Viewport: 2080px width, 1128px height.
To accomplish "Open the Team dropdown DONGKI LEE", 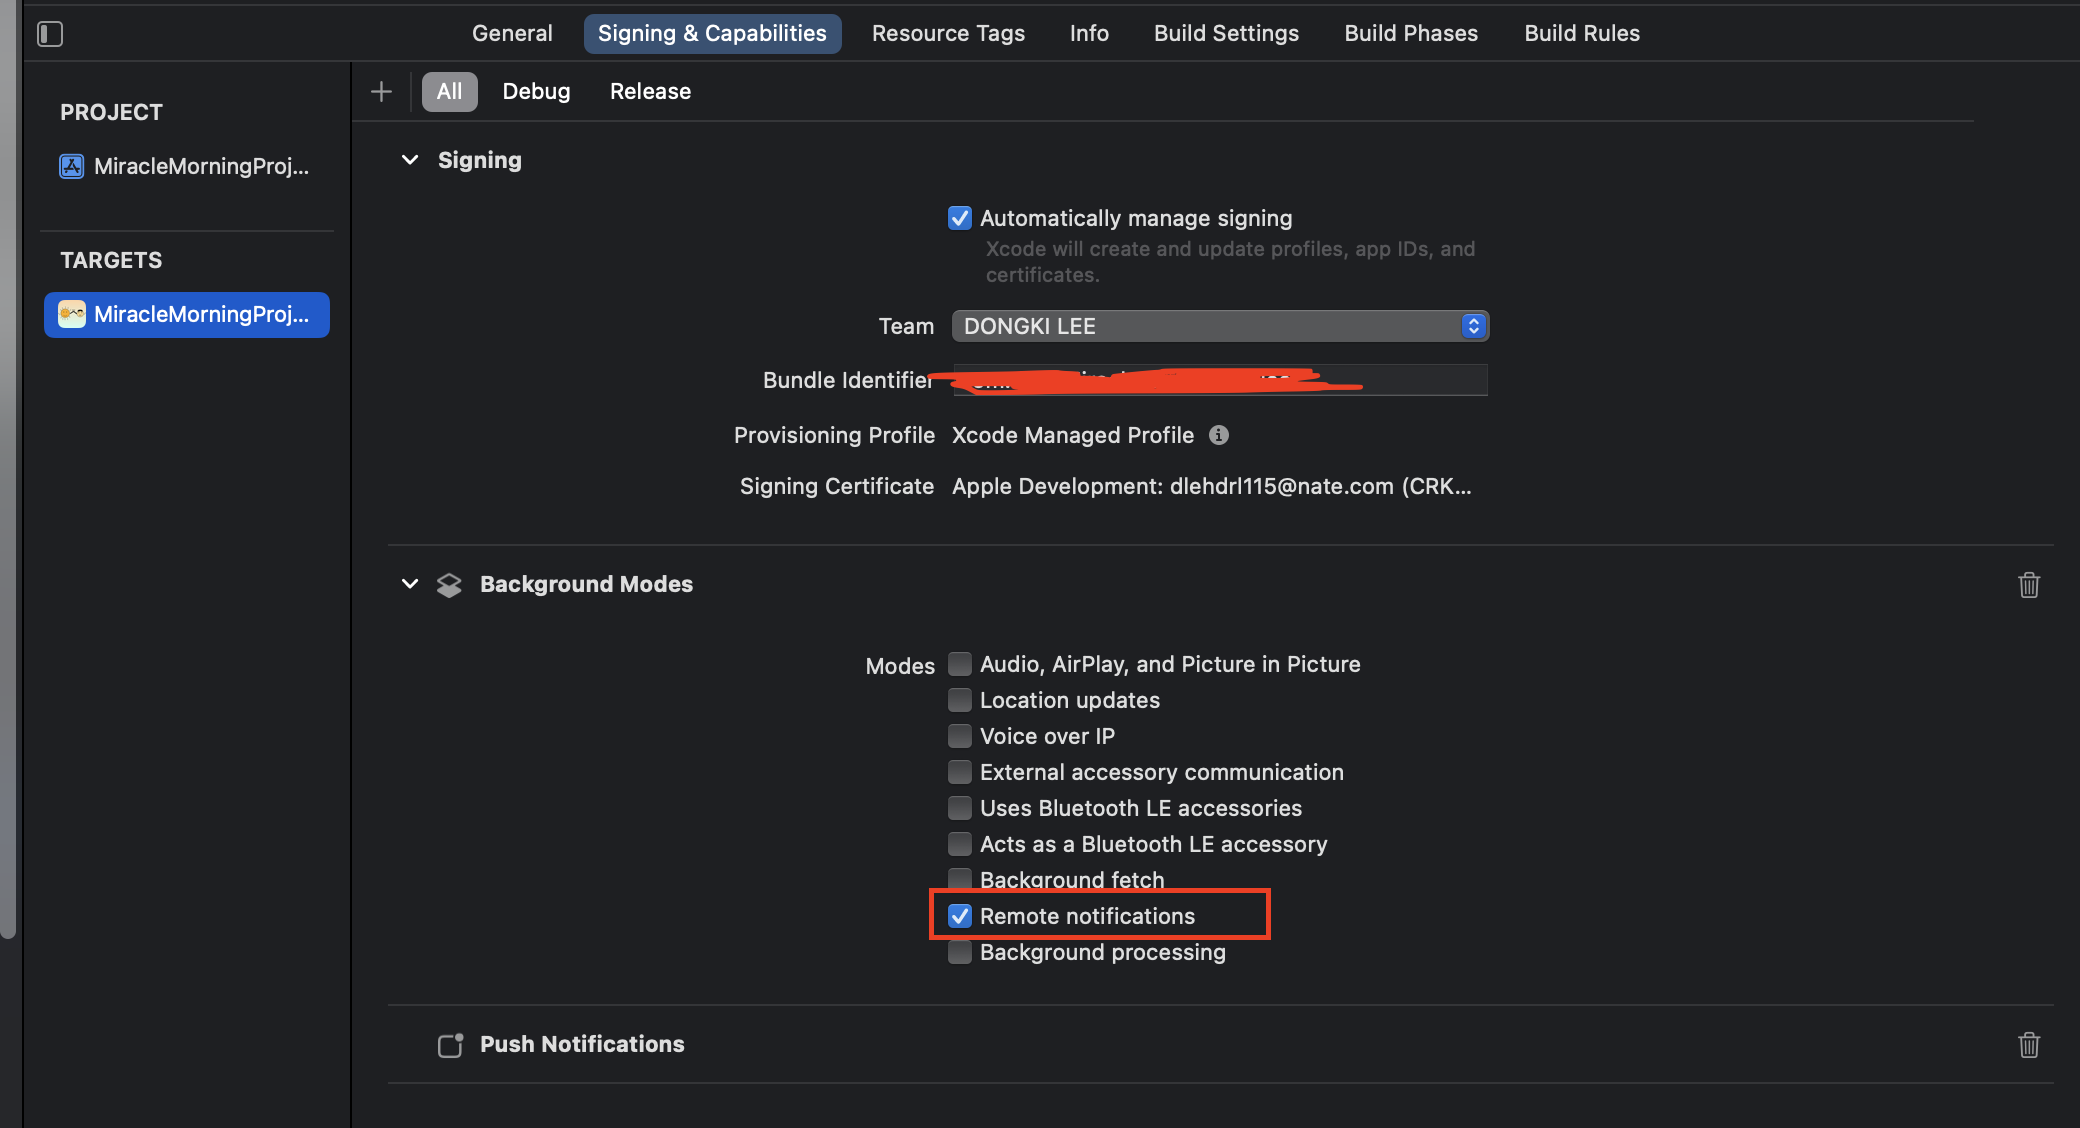I will (x=1219, y=326).
